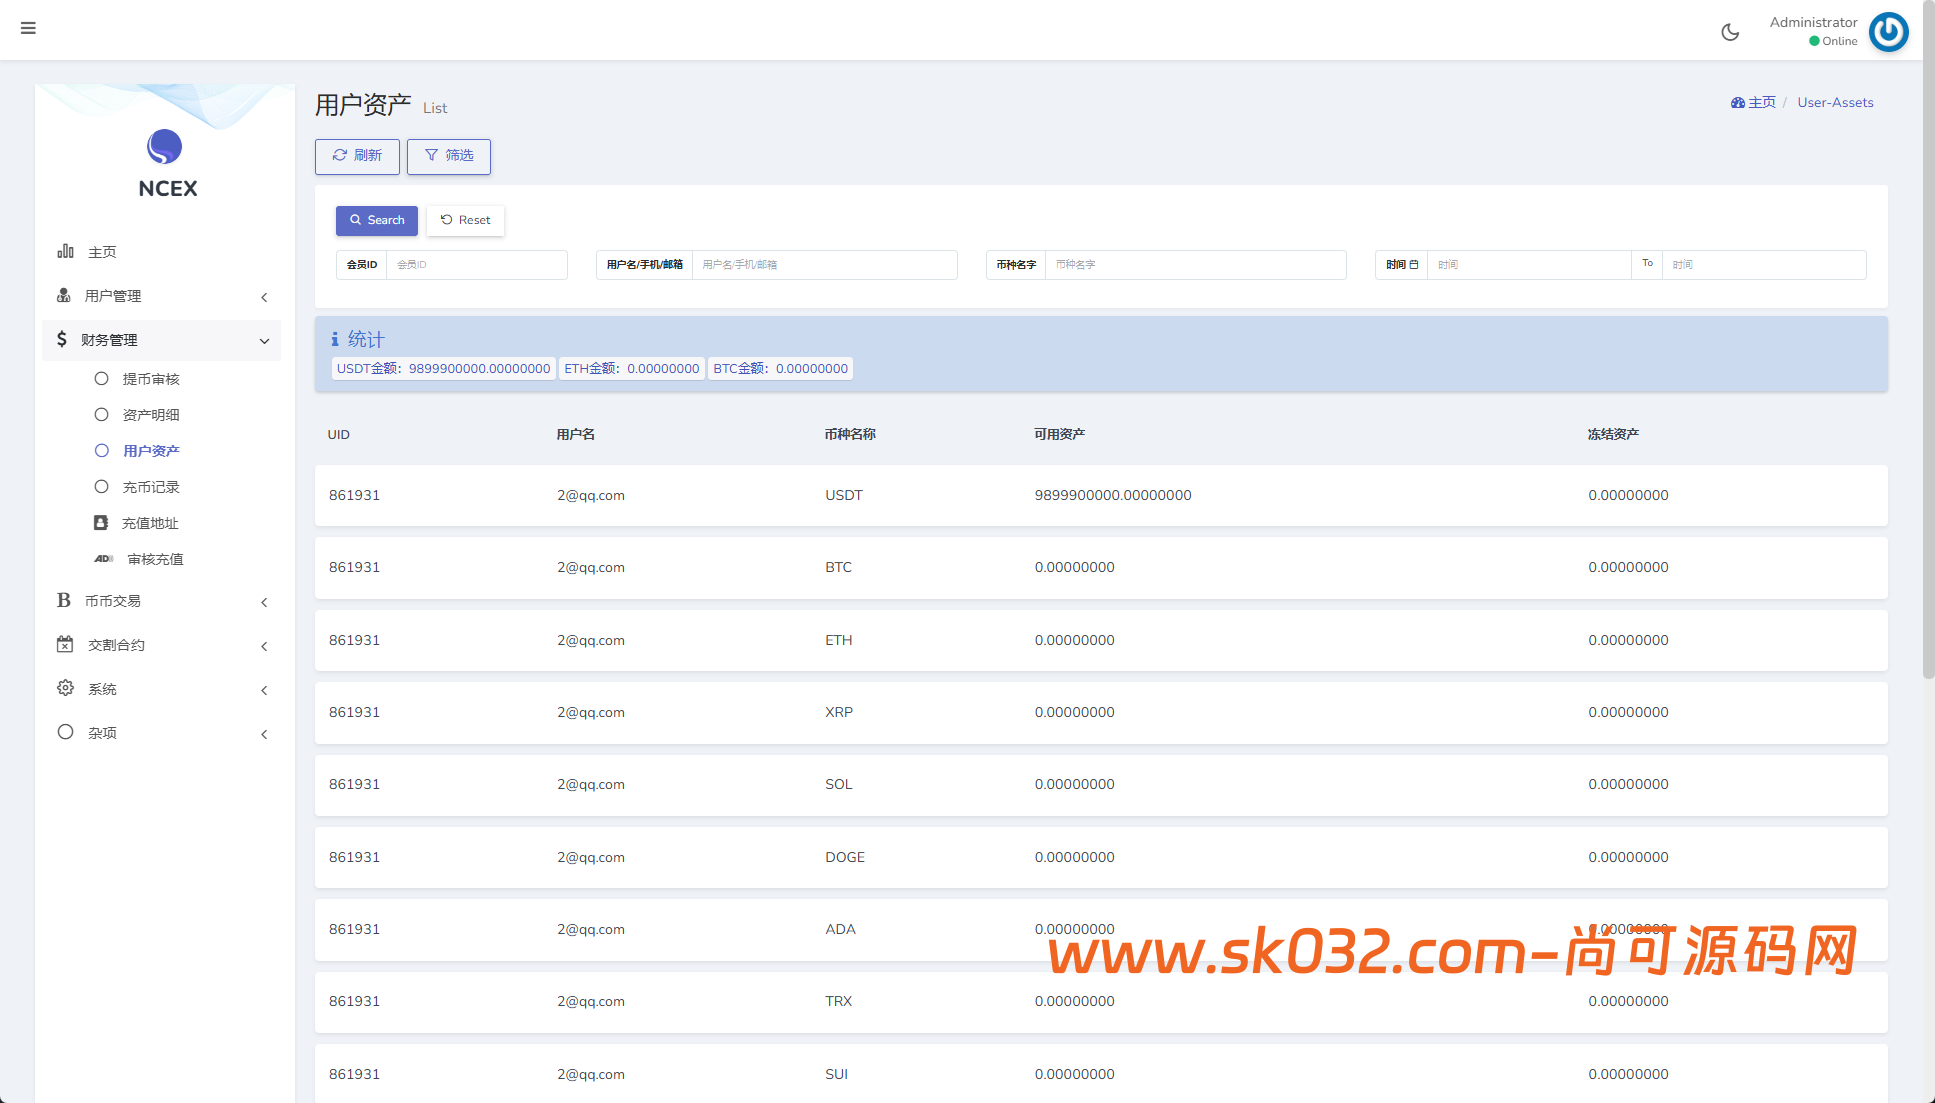This screenshot has height=1103, width=1935.
Task: Click the ETH金额 statistic badge
Action: point(631,368)
